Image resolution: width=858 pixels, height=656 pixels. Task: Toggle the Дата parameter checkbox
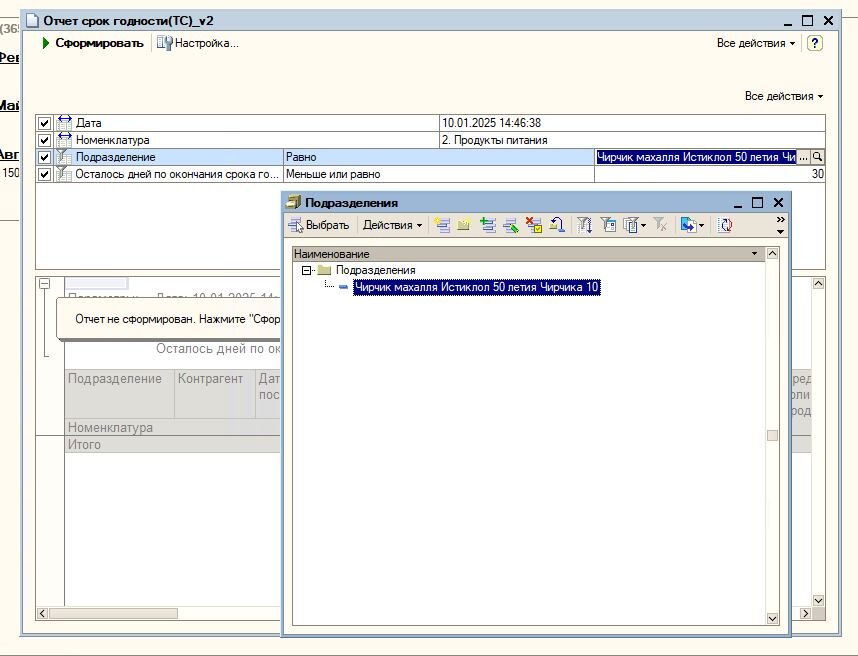tap(44, 123)
